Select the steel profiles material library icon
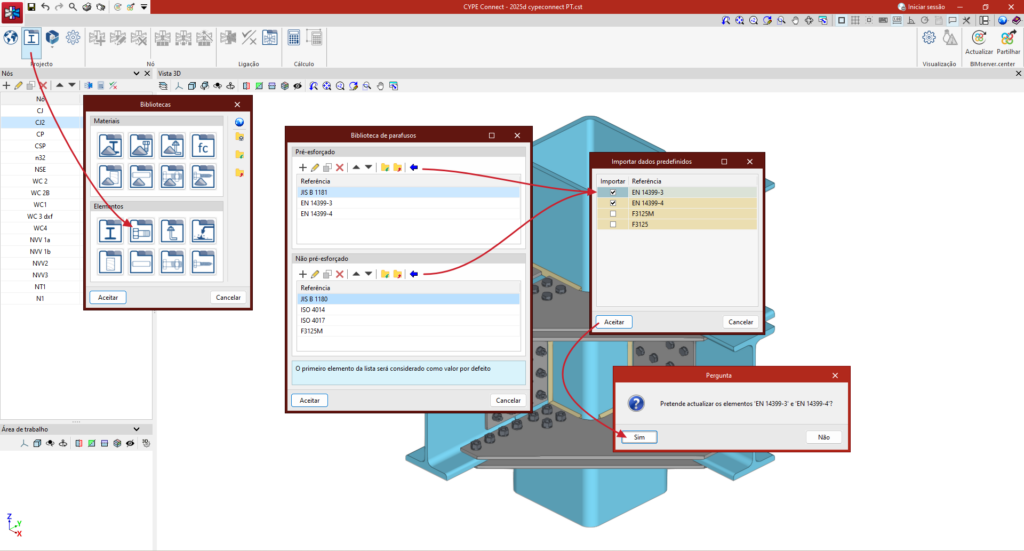The width and height of the screenshot is (1024, 551). [110, 146]
